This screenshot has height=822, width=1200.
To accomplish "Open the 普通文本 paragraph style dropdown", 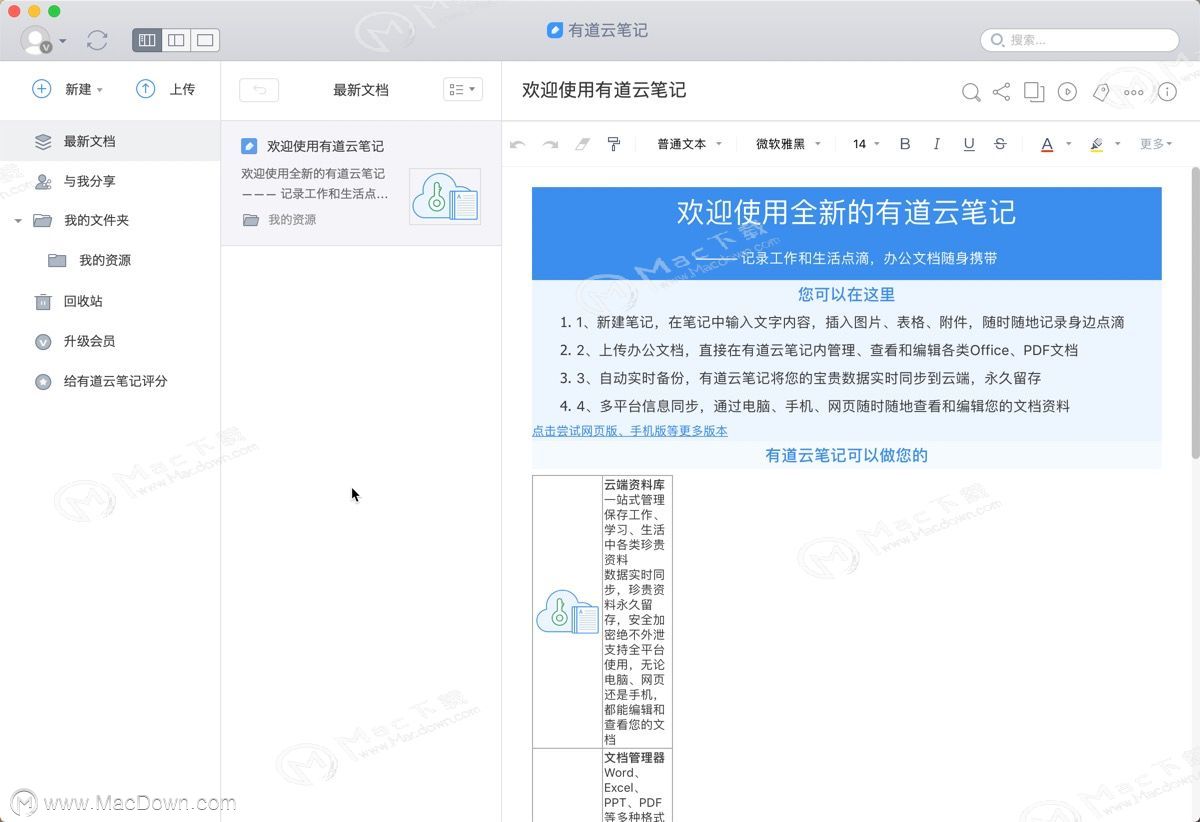I will (x=689, y=144).
